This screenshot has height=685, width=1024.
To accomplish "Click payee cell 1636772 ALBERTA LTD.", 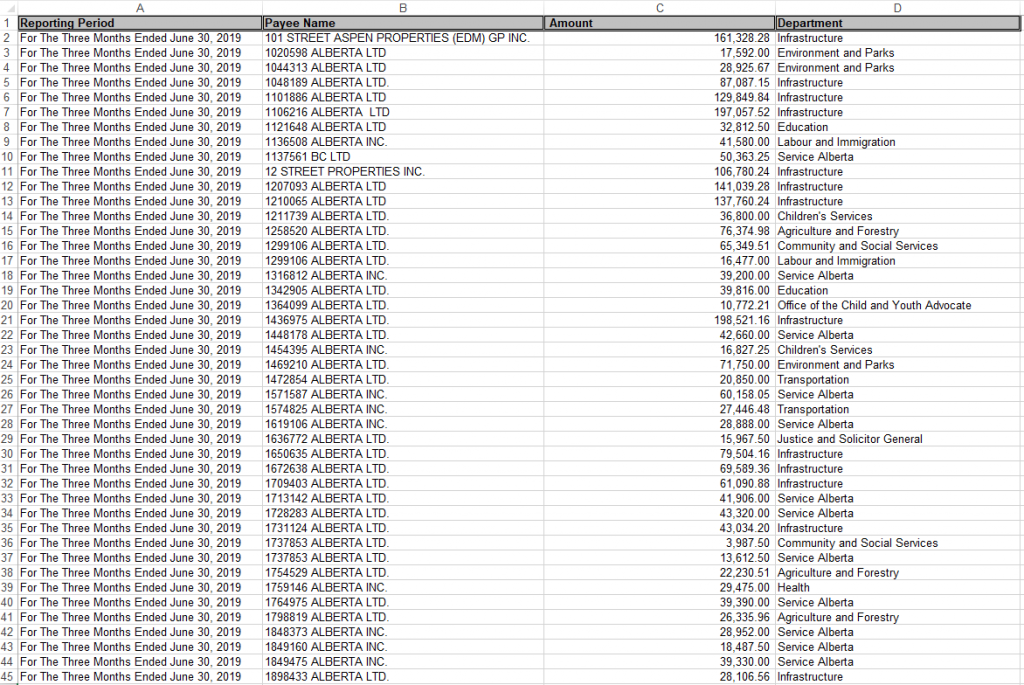I will 403,439.
